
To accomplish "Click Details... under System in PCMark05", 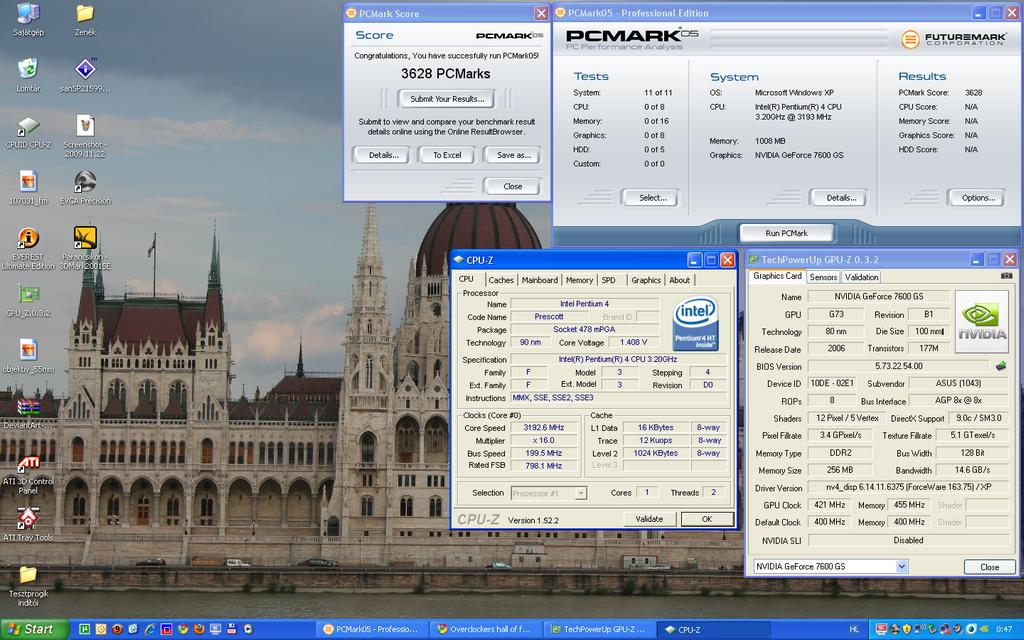I will click(841, 197).
